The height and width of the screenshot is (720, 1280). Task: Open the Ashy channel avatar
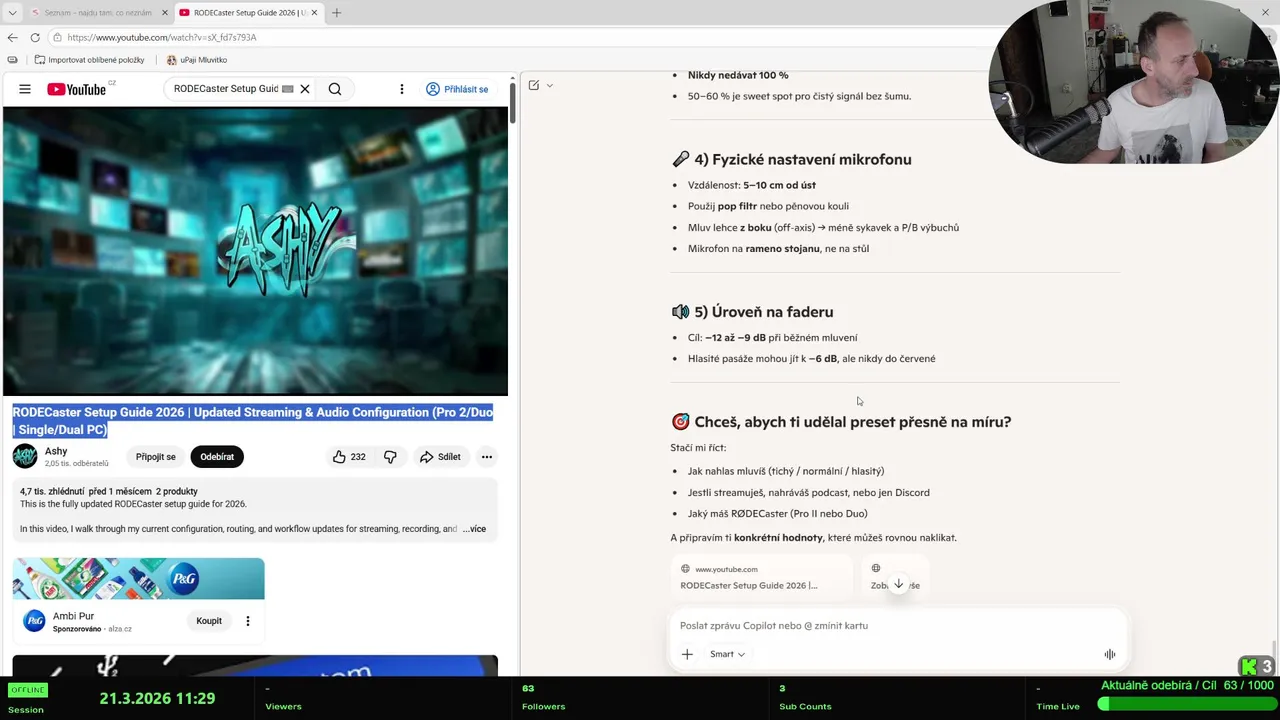pyautogui.click(x=25, y=456)
